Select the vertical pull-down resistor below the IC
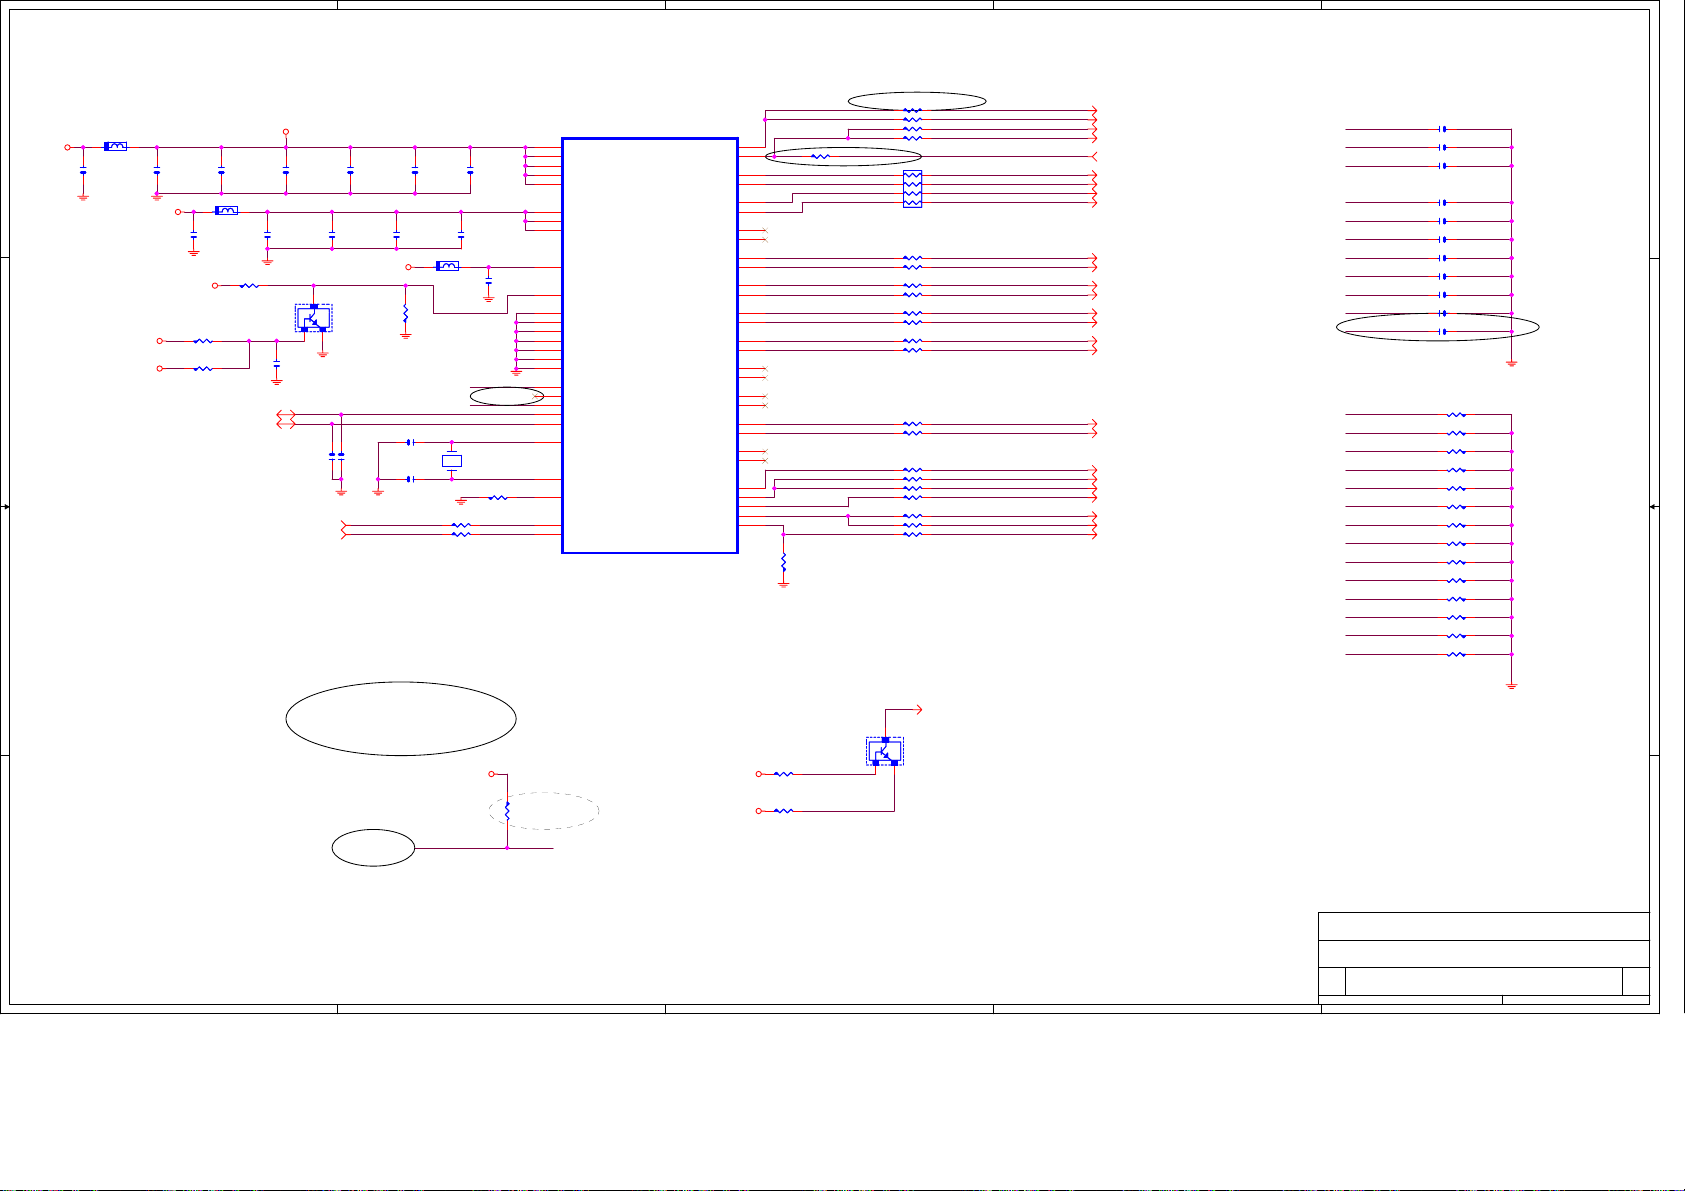Image resolution: width=1685 pixels, height=1191 pixels. pos(784,560)
